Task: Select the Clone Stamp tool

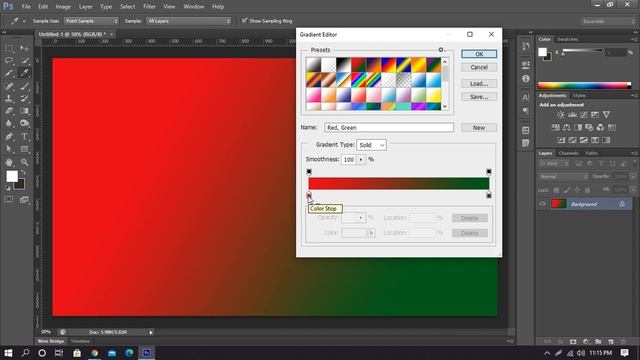Action: (x=9, y=98)
